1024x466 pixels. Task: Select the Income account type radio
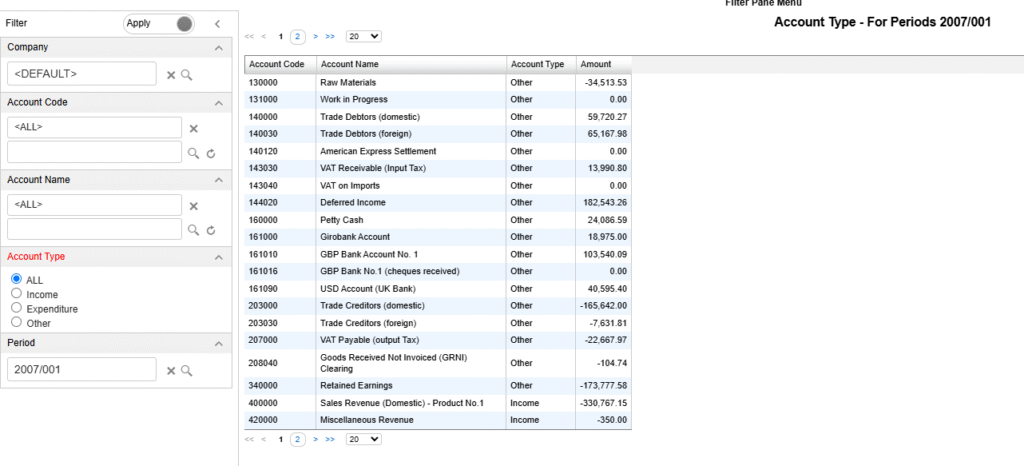coord(17,294)
